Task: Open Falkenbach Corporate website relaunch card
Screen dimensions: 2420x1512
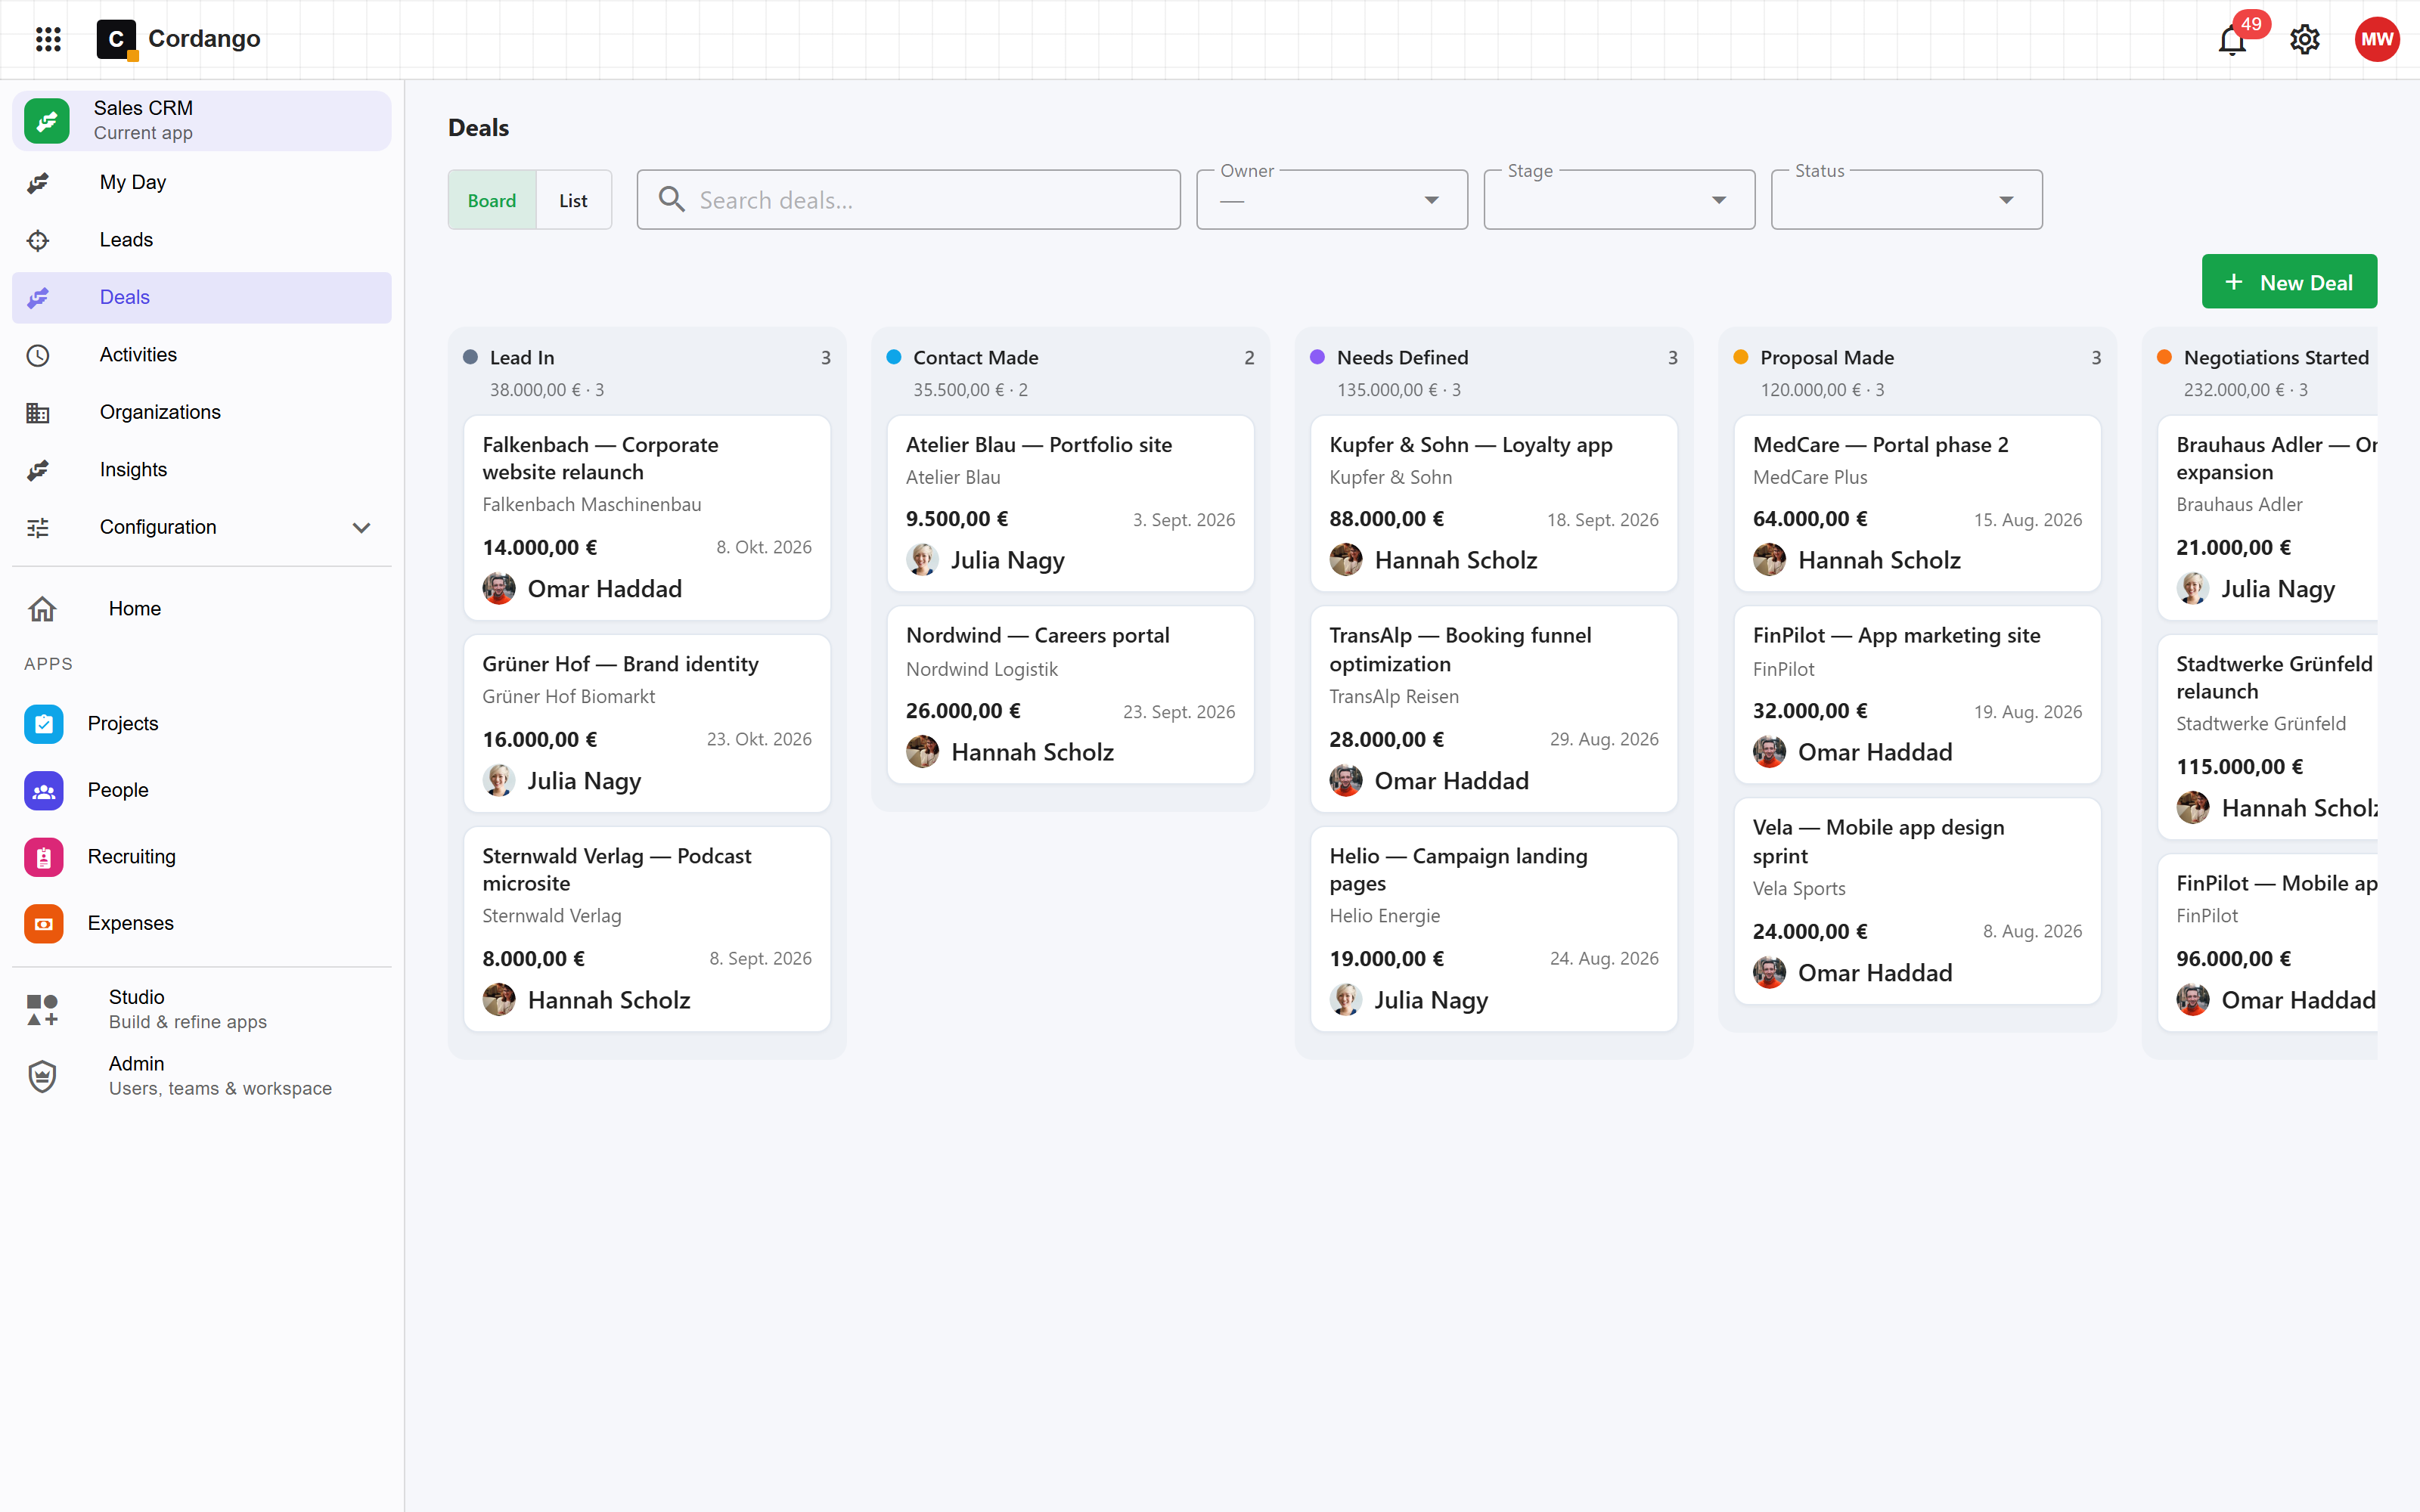Action: 647,518
